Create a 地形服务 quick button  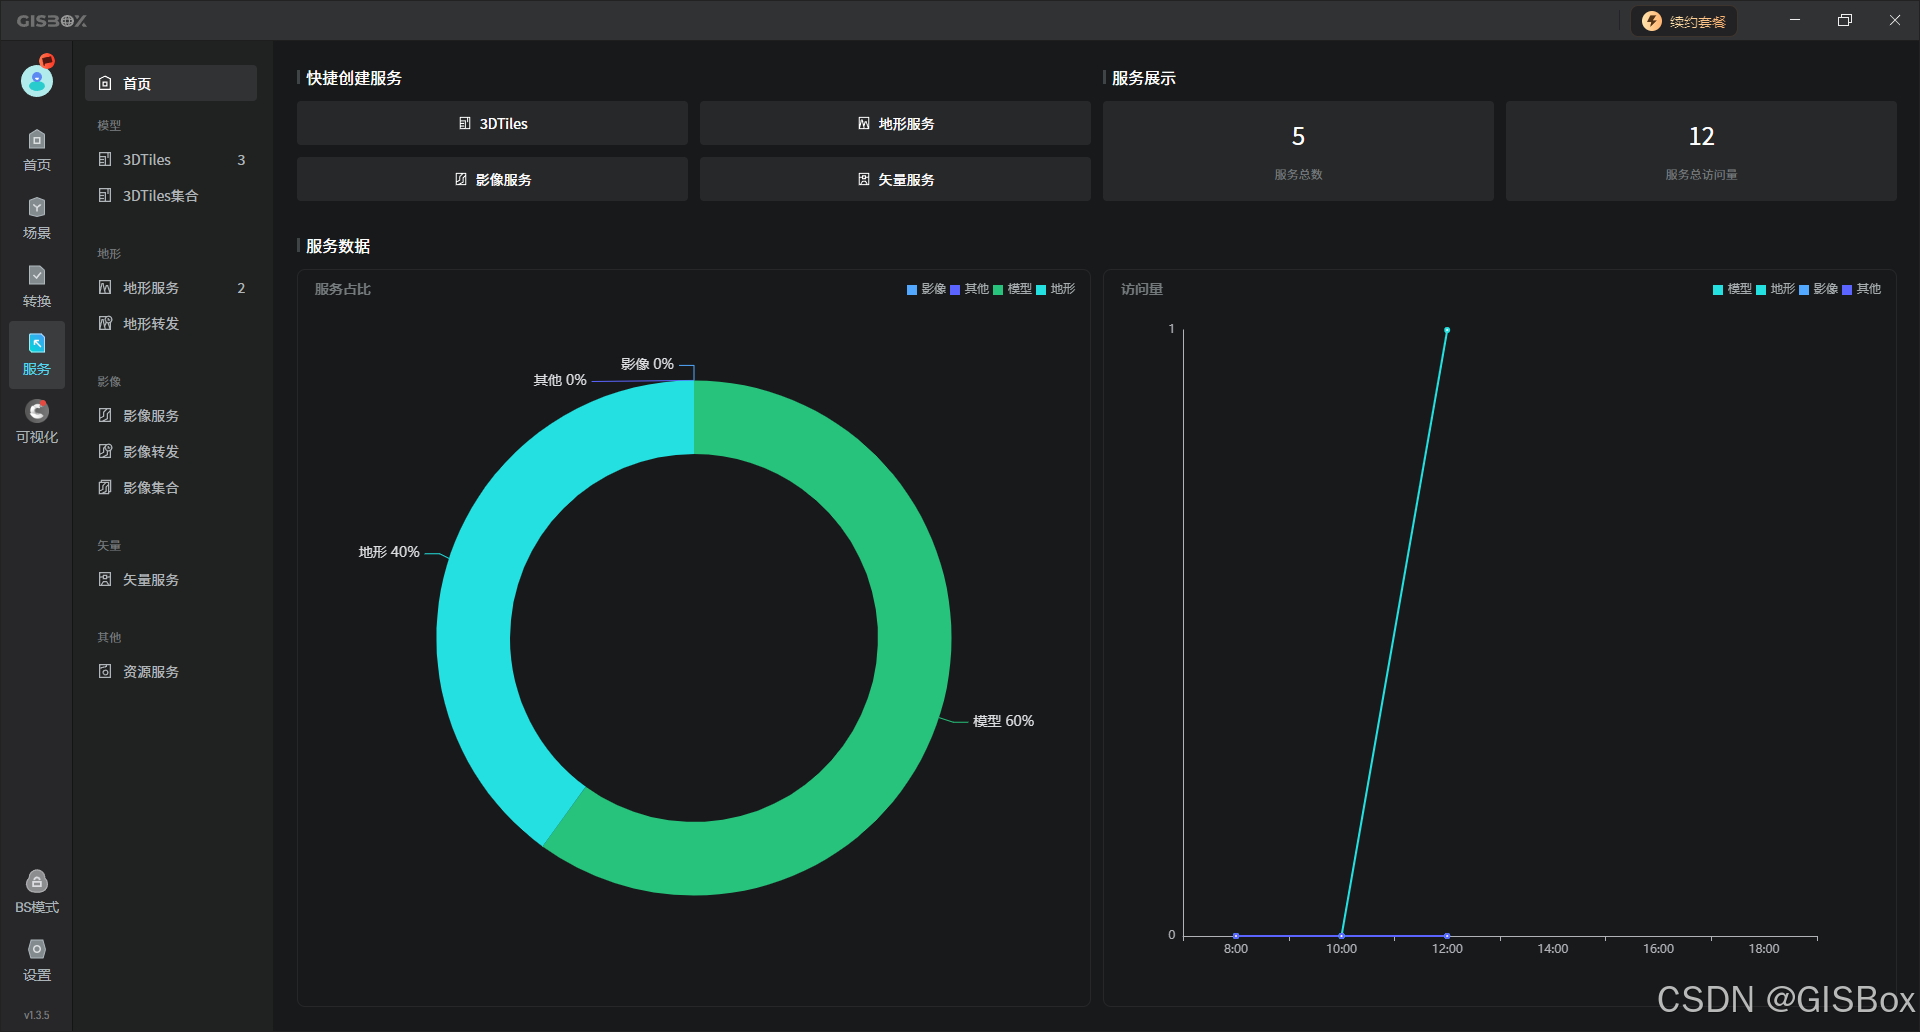point(895,123)
